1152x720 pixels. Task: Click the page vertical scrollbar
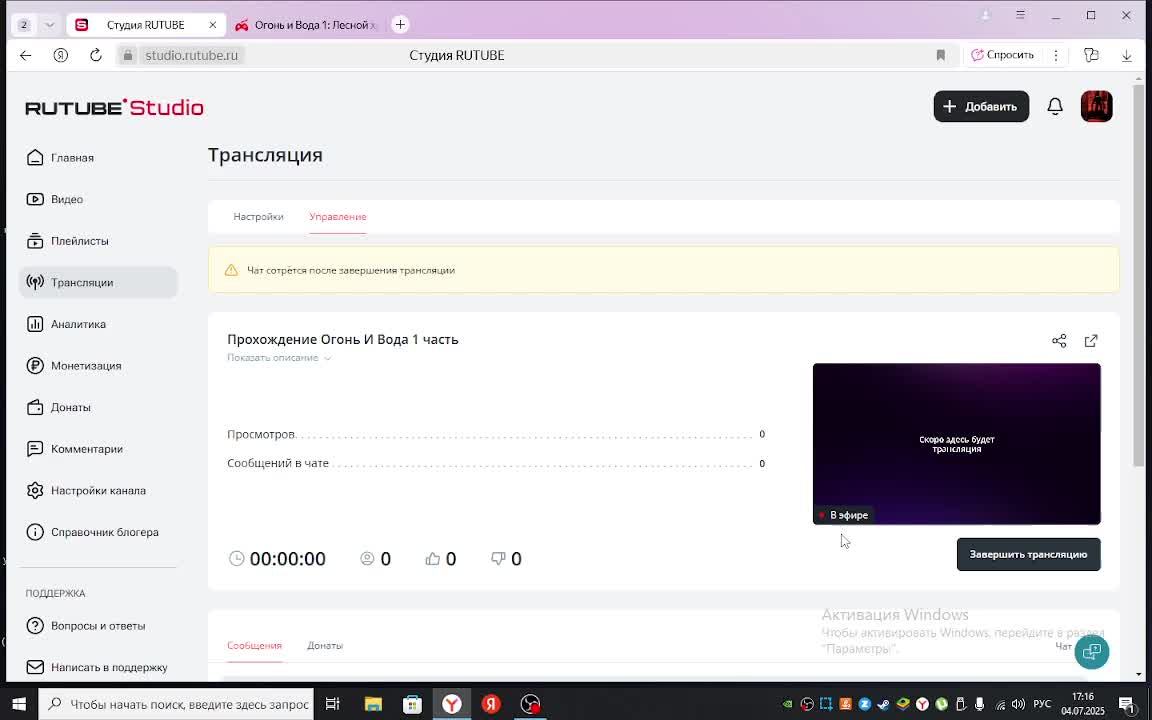[1139, 276]
